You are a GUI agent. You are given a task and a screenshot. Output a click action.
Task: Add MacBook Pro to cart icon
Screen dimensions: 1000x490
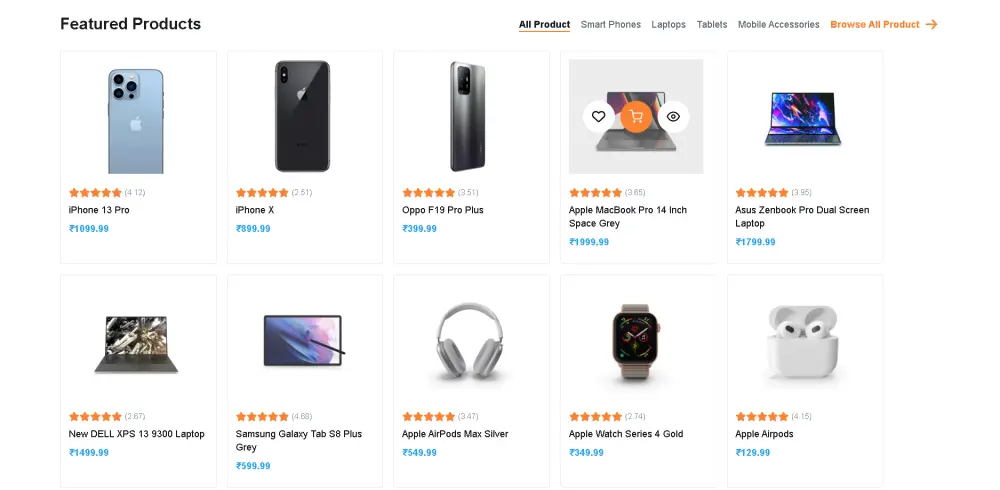(x=636, y=117)
